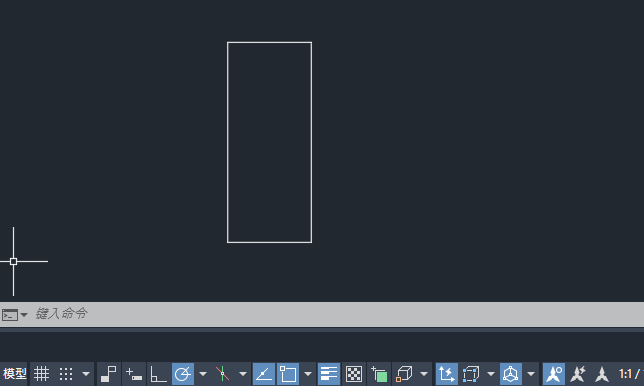This screenshot has width=644, height=386.
Task: Toggle Annotation Visibility icon
Action: 554,374
